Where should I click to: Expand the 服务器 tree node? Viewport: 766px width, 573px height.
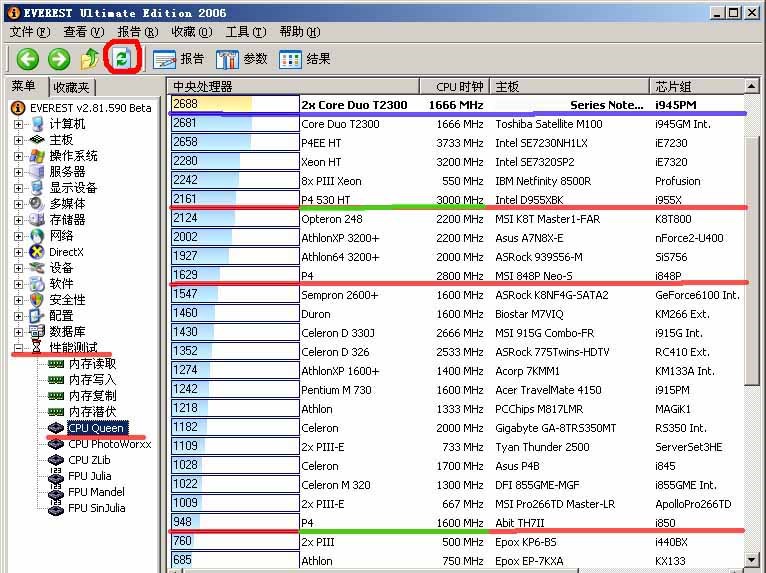(x=18, y=172)
